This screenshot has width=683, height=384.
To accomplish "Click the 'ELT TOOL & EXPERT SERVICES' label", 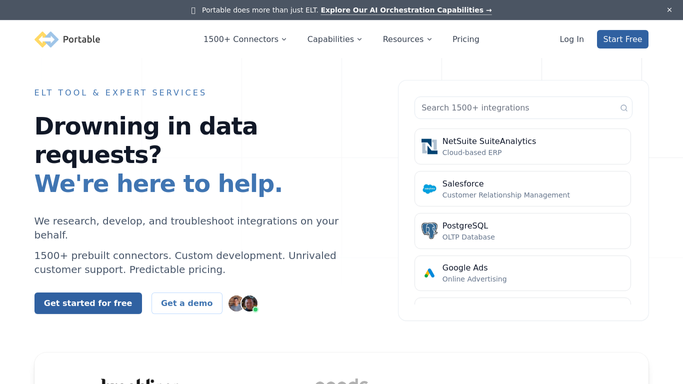I will click(120, 92).
